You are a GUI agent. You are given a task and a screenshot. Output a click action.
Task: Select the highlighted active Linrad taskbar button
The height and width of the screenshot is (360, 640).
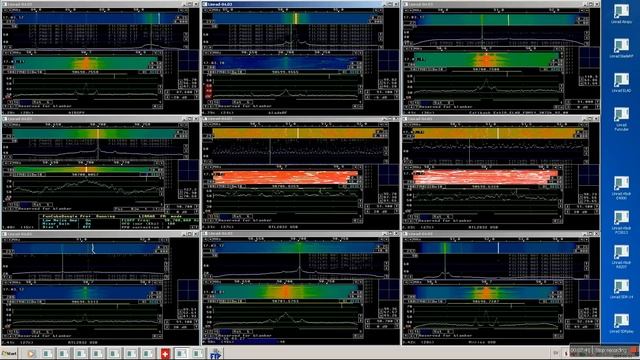pos(181,353)
